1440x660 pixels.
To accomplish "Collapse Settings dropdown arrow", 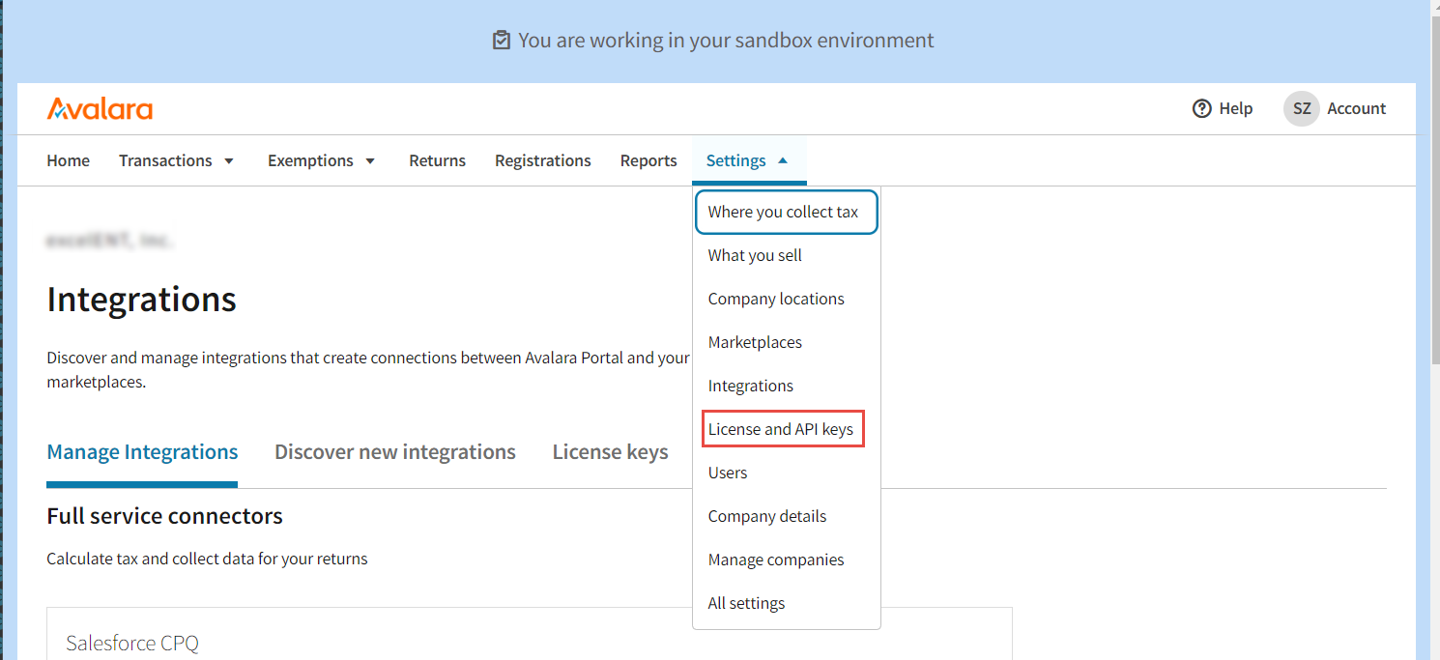I will click(x=783, y=160).
